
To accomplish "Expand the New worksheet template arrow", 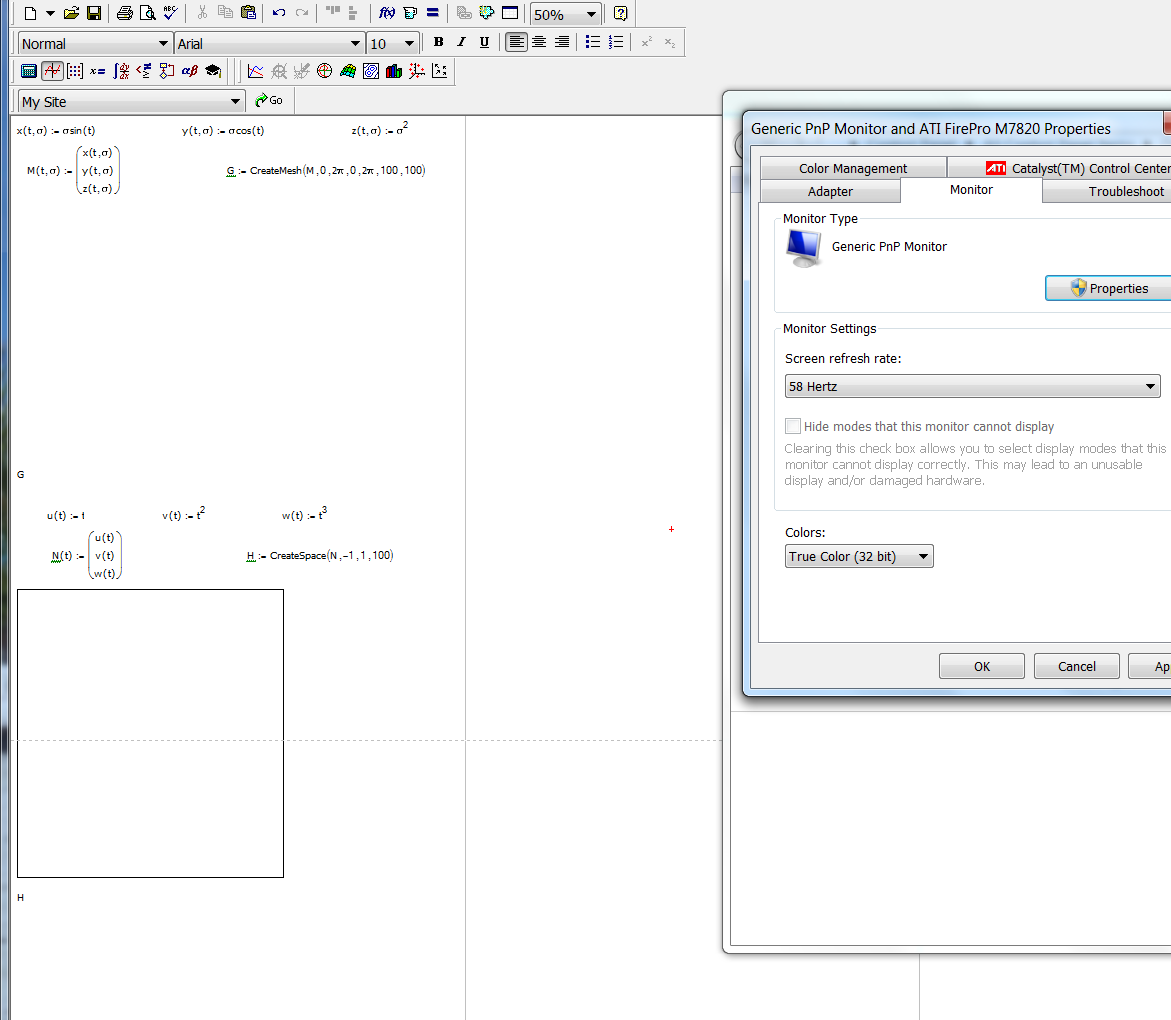I will coord(50,13).
